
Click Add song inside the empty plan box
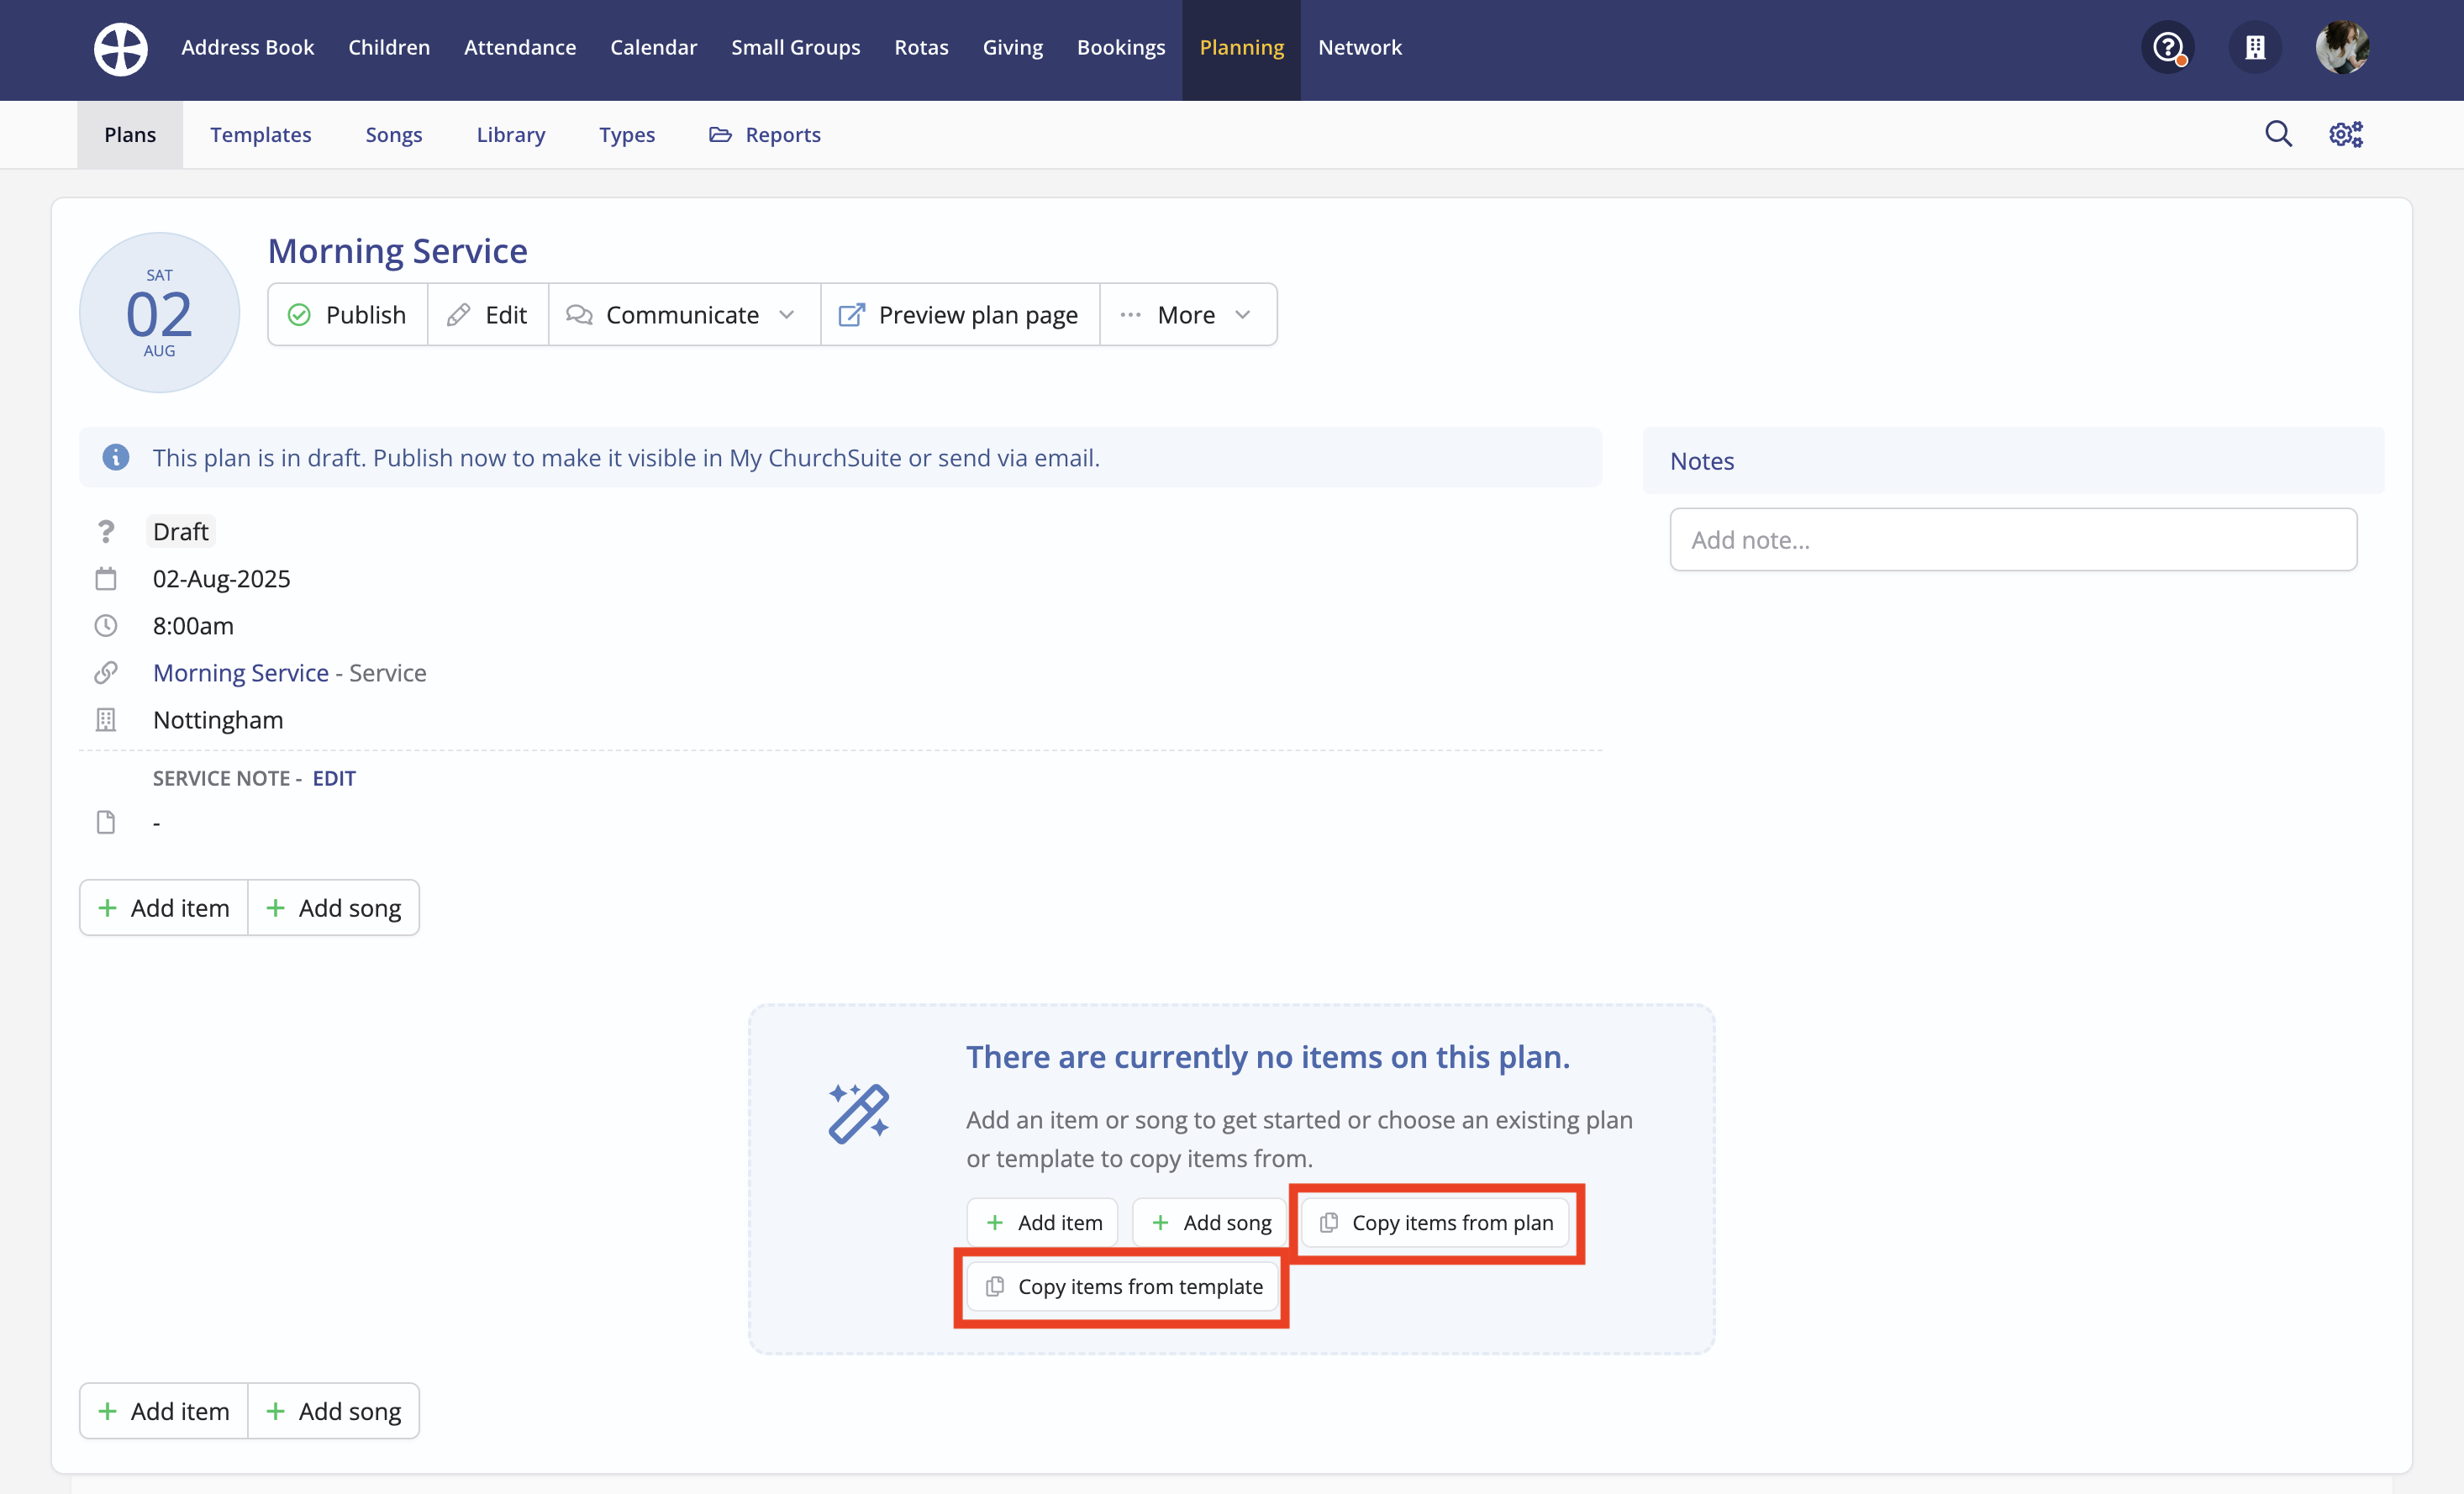pyautogui.click(x=1209, y=1222)
